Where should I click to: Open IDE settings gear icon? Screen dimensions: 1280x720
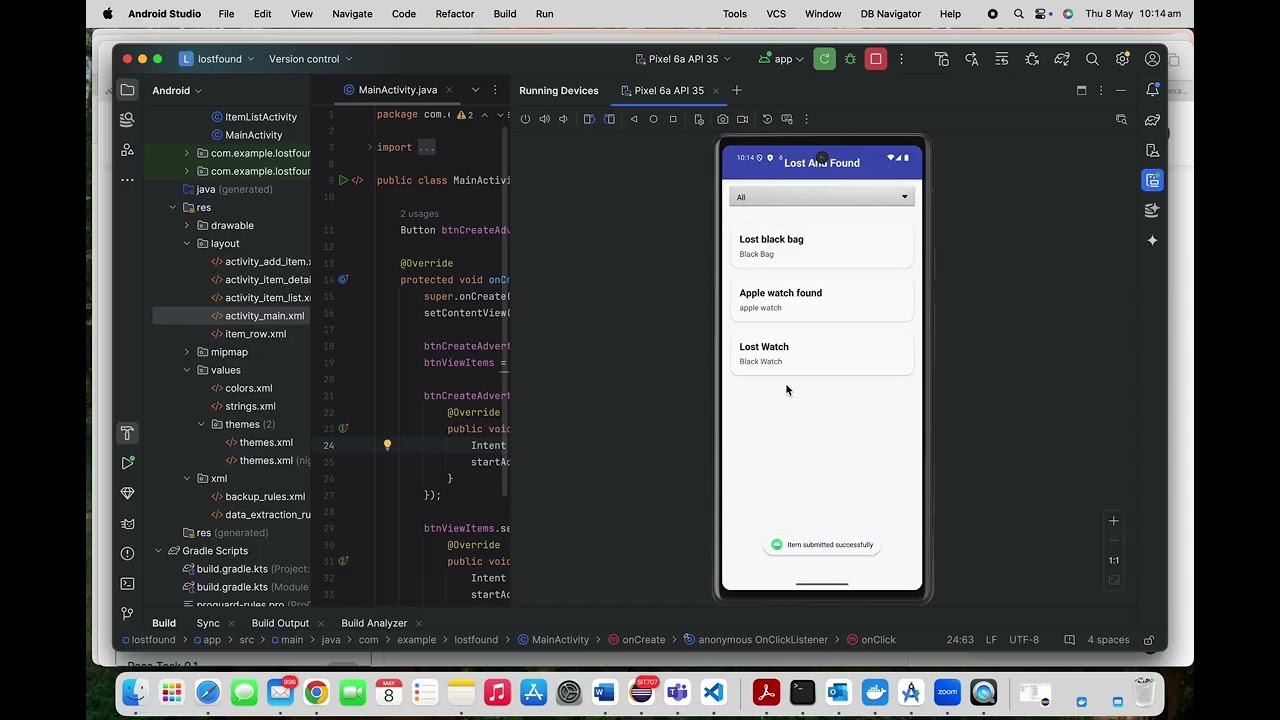(x=1122, y=59)
